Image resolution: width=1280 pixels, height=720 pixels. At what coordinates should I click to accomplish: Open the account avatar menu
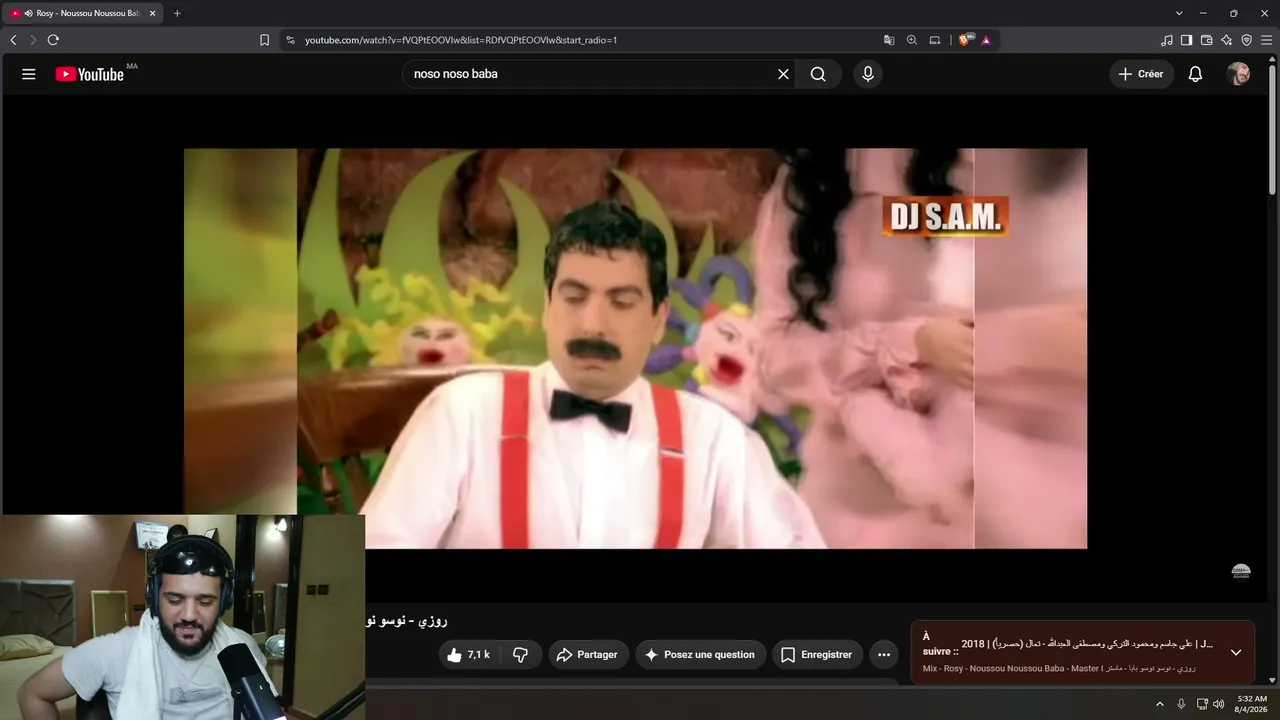click(1238, 74)
